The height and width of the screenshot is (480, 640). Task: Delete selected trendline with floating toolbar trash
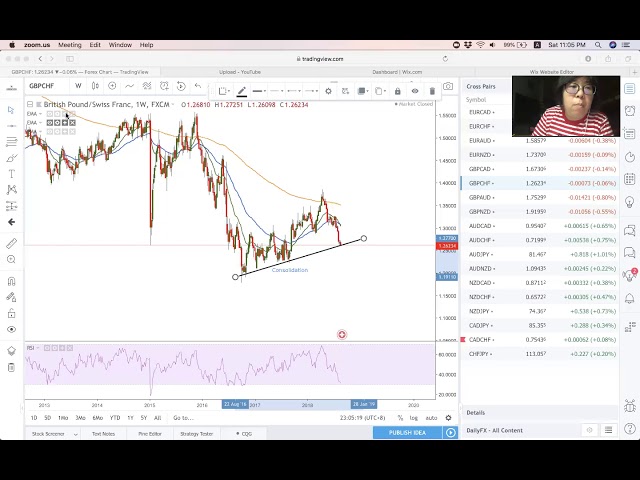pyautogui.click(x=432, y=91)
